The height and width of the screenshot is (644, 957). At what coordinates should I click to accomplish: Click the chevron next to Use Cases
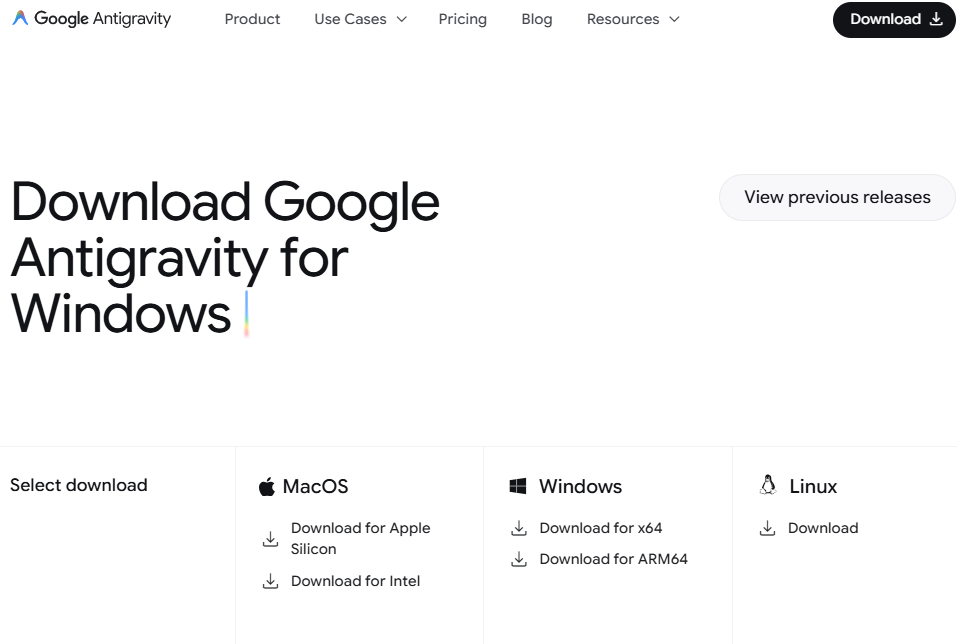[401, 20]
